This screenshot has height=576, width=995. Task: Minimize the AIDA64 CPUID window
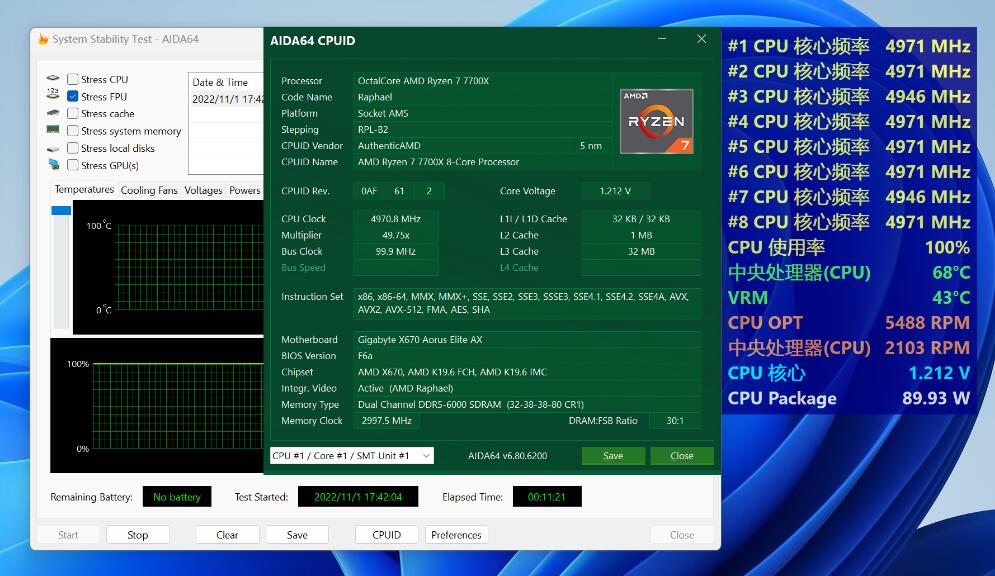662,39
